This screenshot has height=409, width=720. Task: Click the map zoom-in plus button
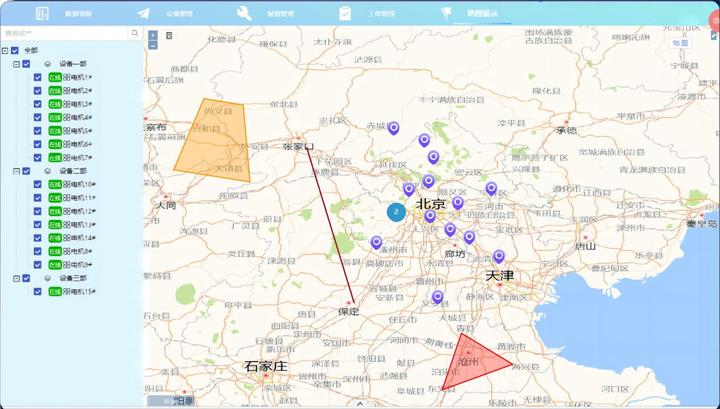pos(153,35)
